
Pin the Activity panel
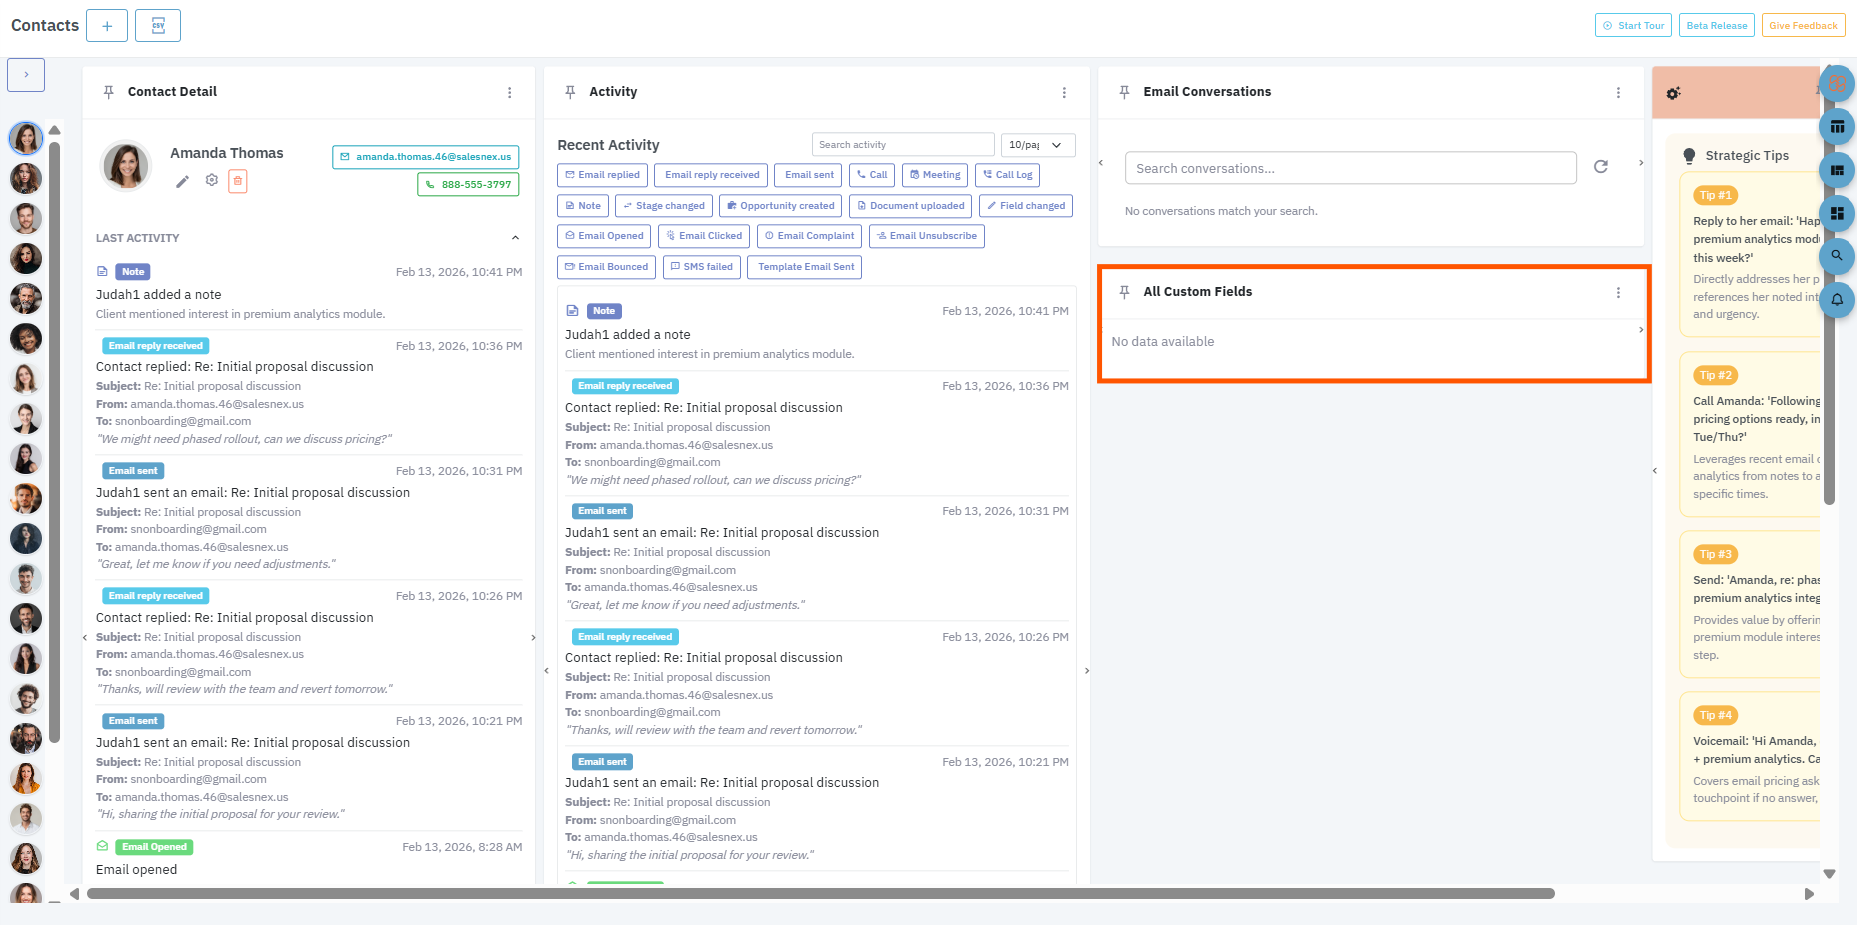tap(570, 92)
